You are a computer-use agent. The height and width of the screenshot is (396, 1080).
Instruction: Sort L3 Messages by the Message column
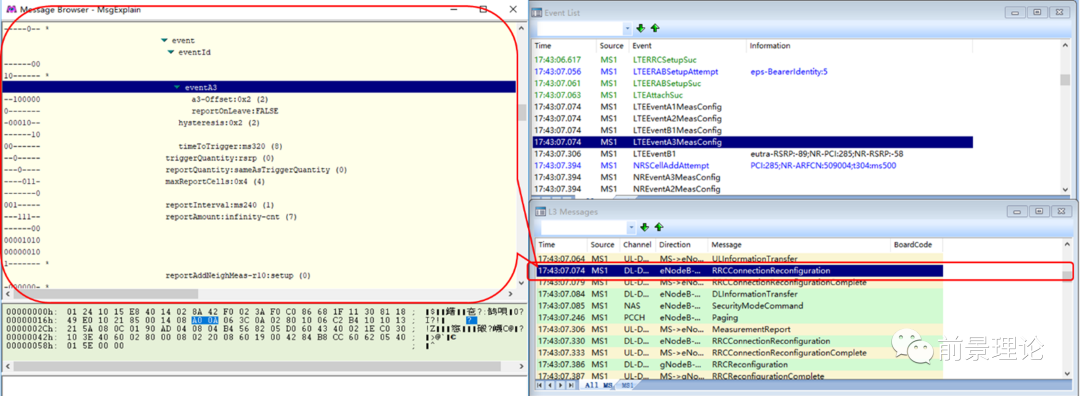(799, 244)
